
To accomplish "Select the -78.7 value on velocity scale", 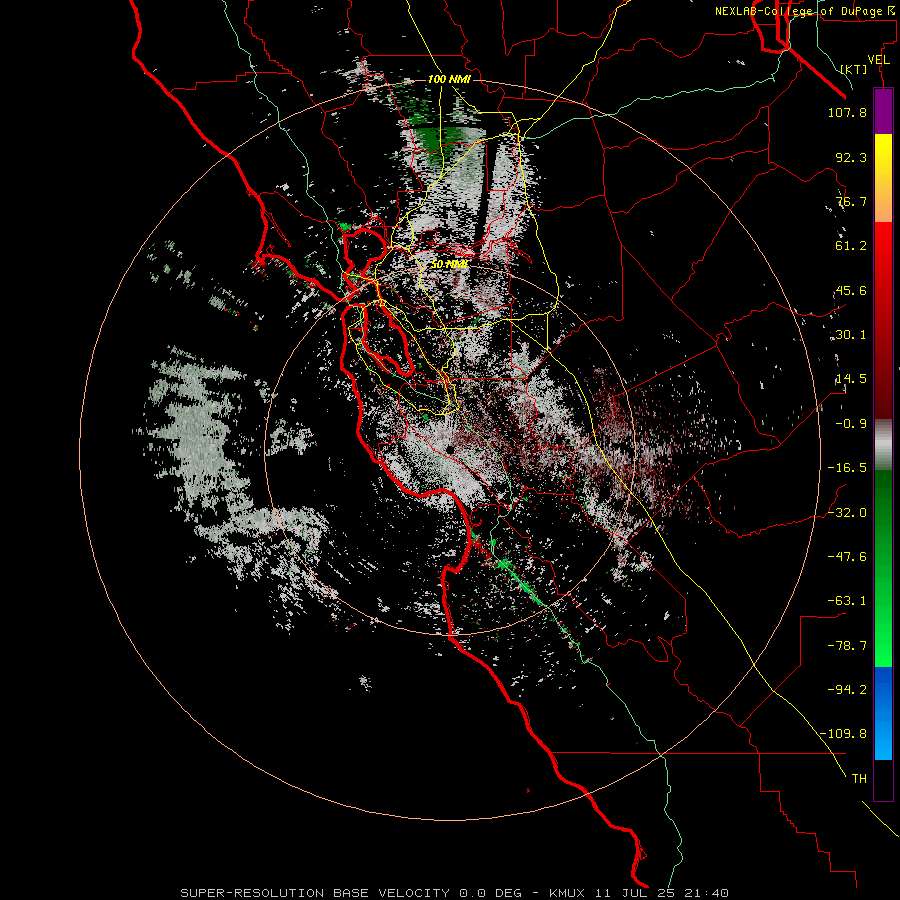I will [847, 645].
